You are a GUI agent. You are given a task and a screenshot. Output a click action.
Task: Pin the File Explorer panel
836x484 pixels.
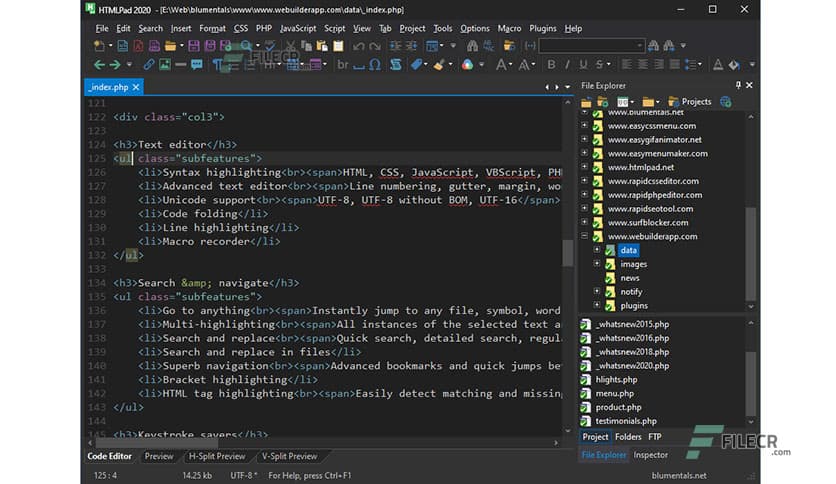click(738, 86)
